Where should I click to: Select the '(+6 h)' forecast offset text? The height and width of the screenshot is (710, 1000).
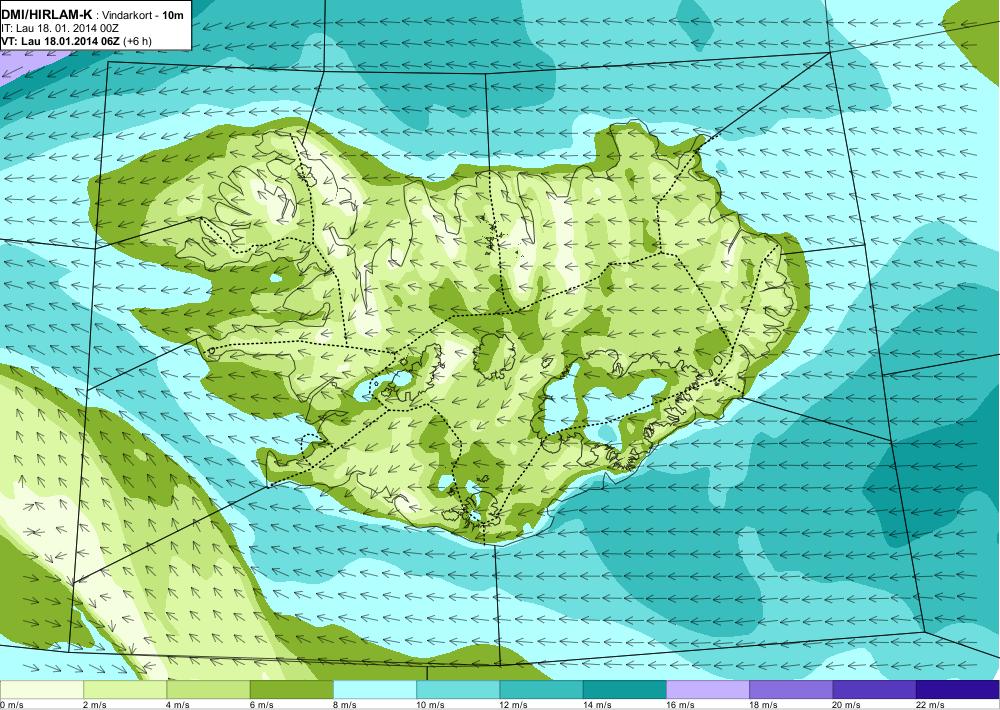(x=138, y=41)
